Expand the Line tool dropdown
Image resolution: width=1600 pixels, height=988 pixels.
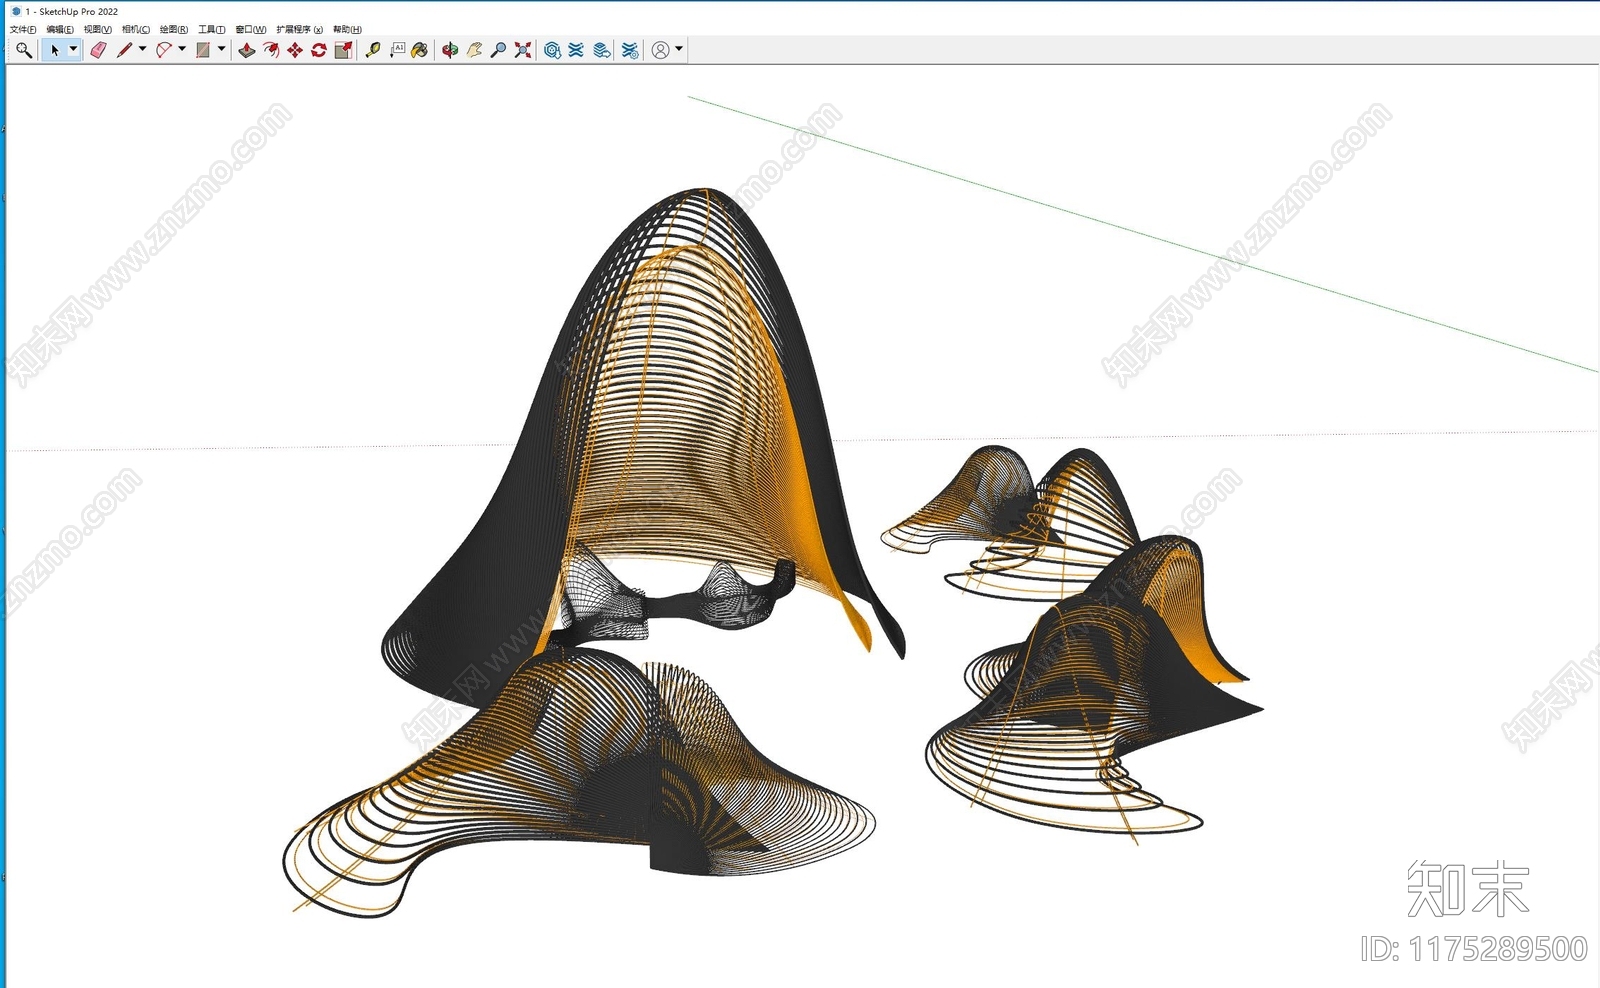coord(142,49)
